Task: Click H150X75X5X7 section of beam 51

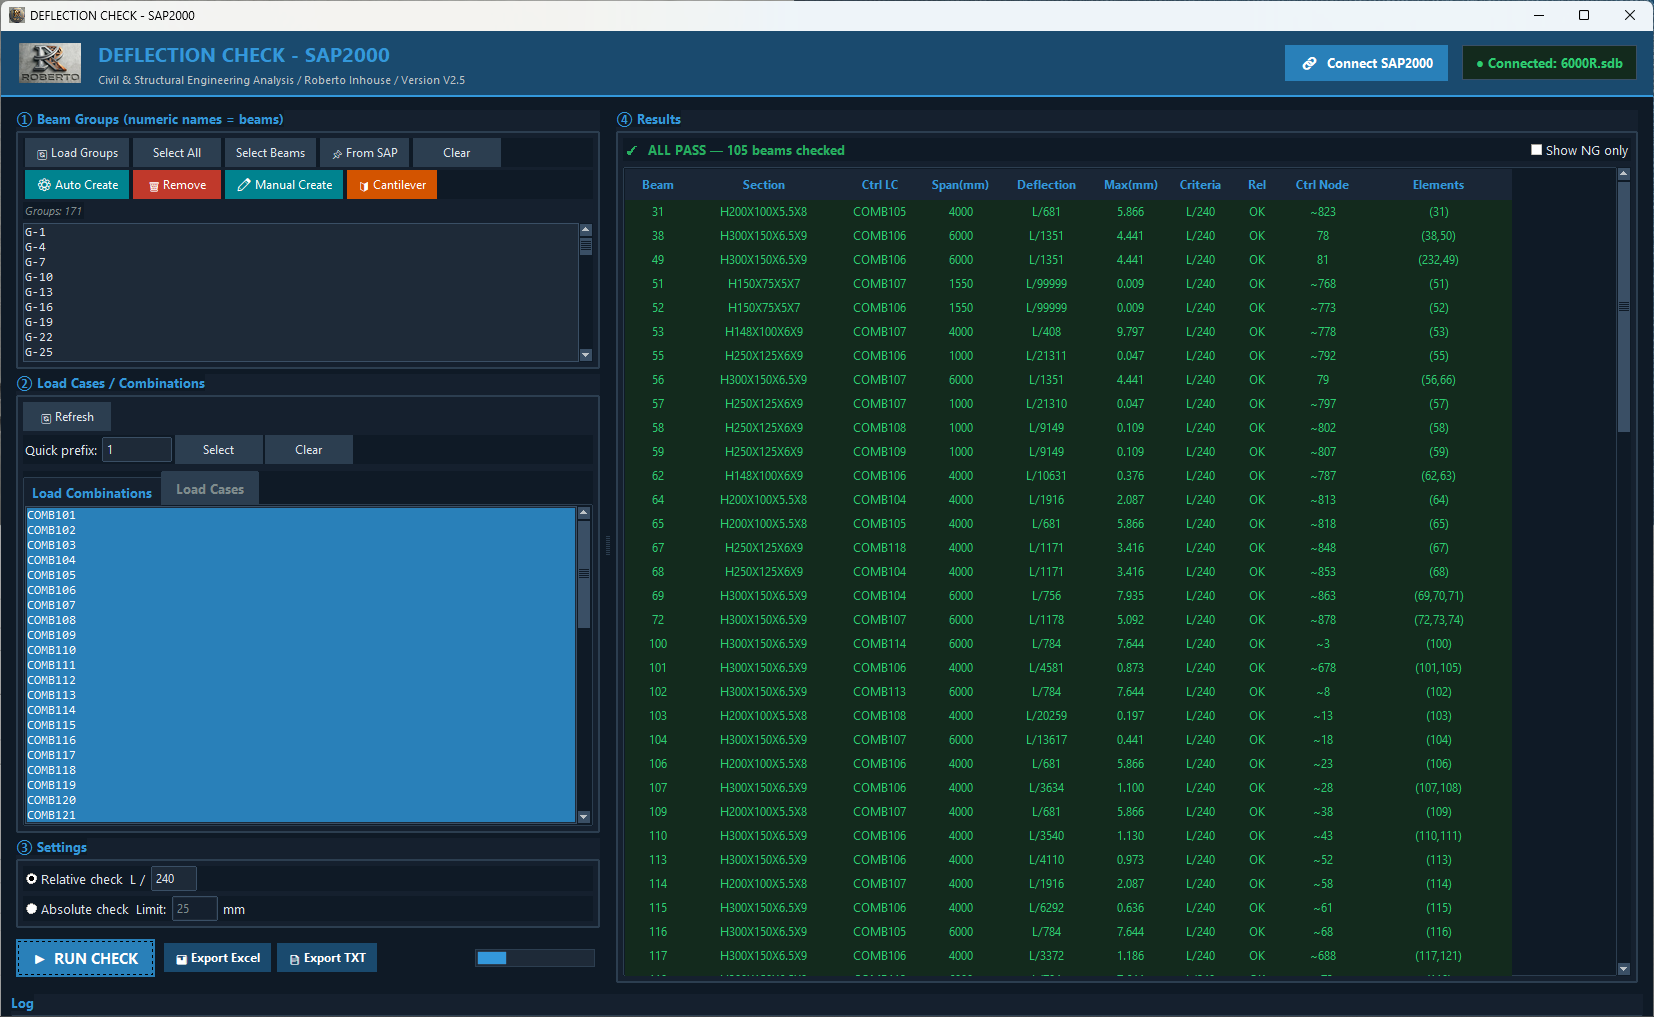Action: [764, 284]
